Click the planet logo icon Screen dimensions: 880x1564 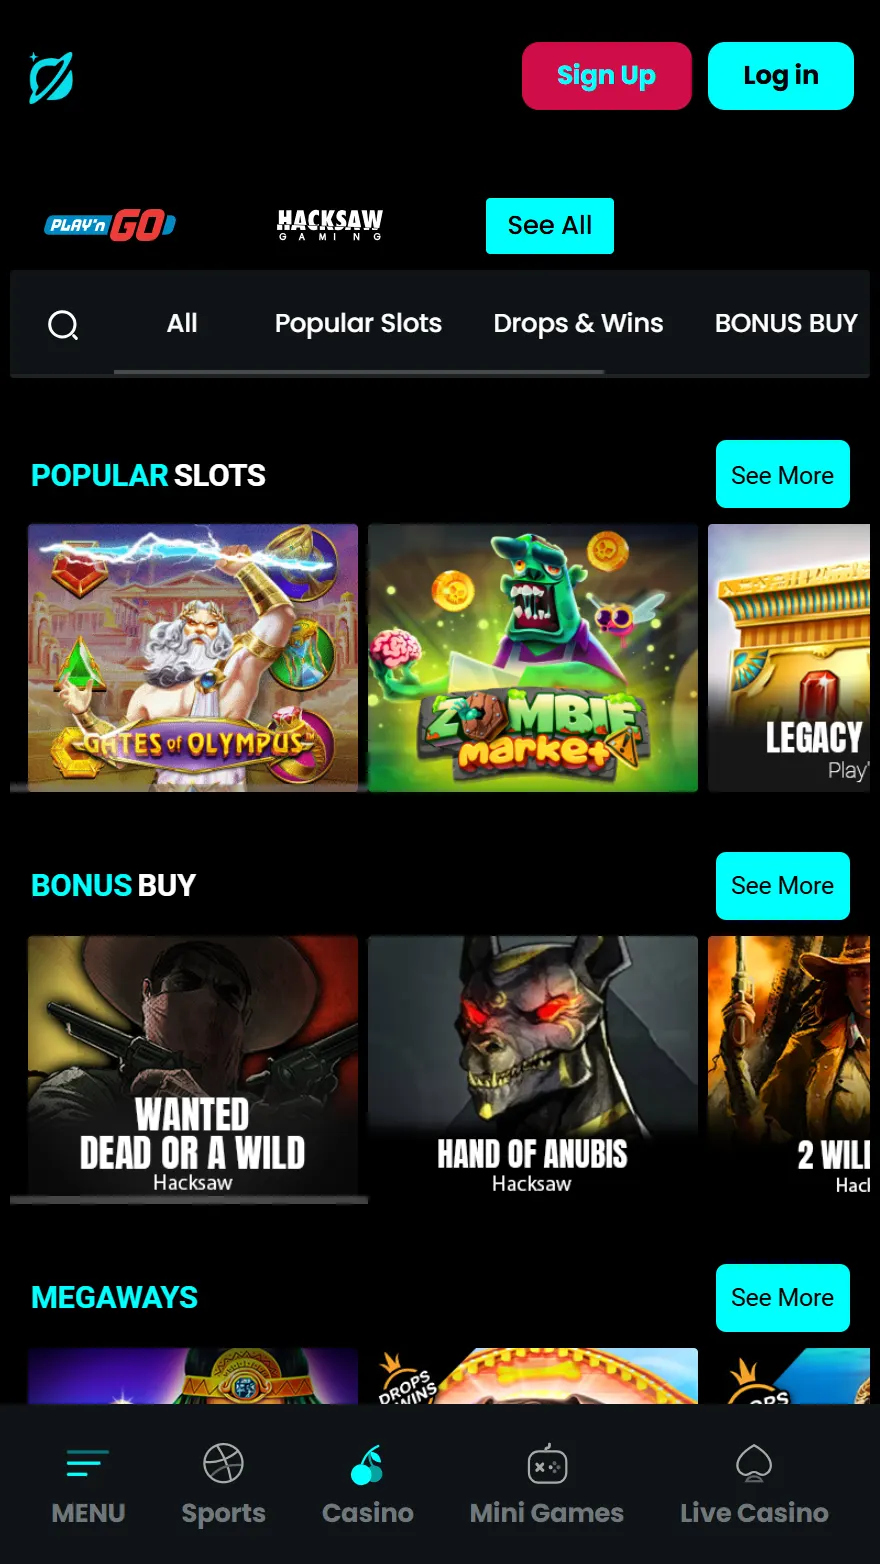(51, 77)
